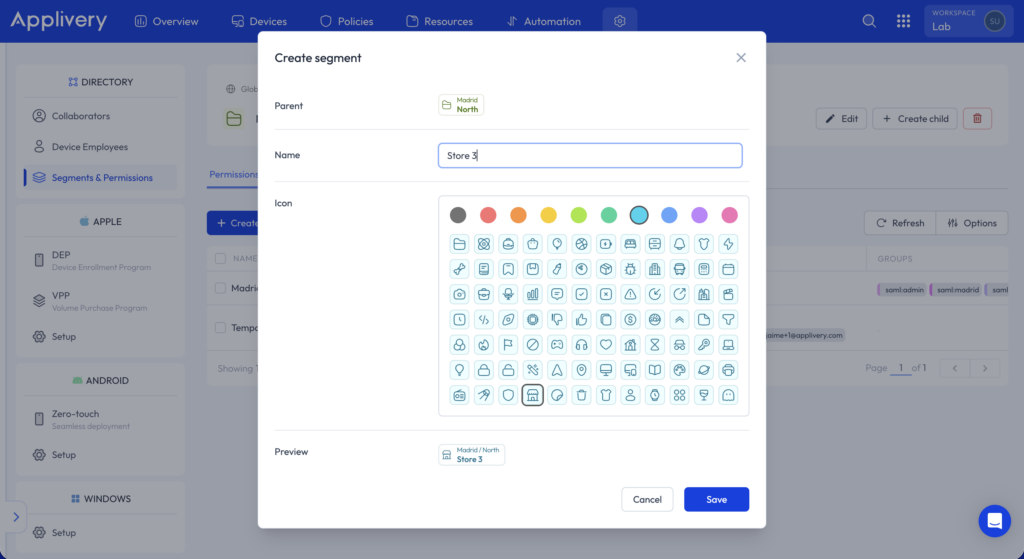Image resolution: width=1024 pixels, height=559 pixels.
Task: Pick the printer icon in the grid
Action: [728, 370]
